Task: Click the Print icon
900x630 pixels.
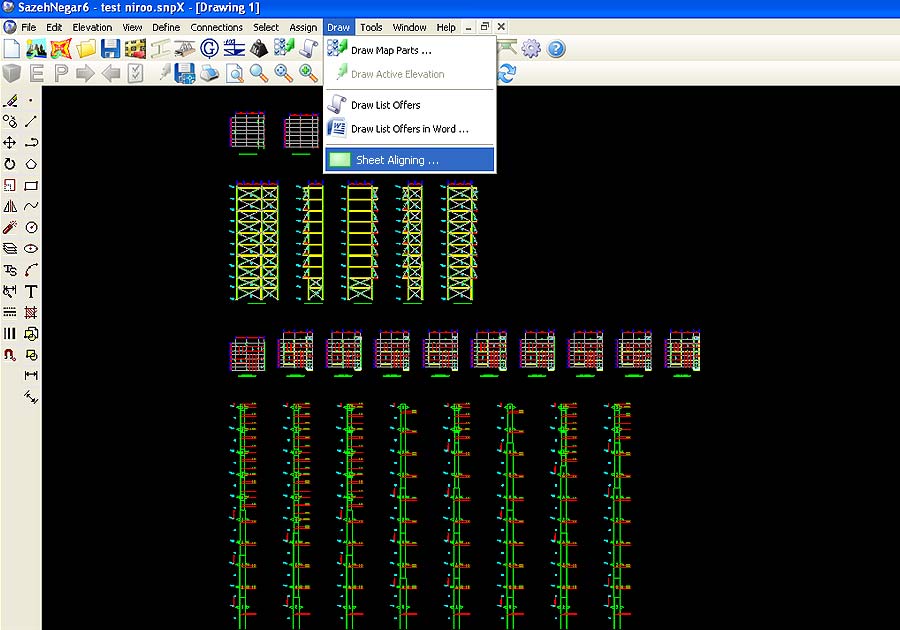Action: [x=210, y=73]
